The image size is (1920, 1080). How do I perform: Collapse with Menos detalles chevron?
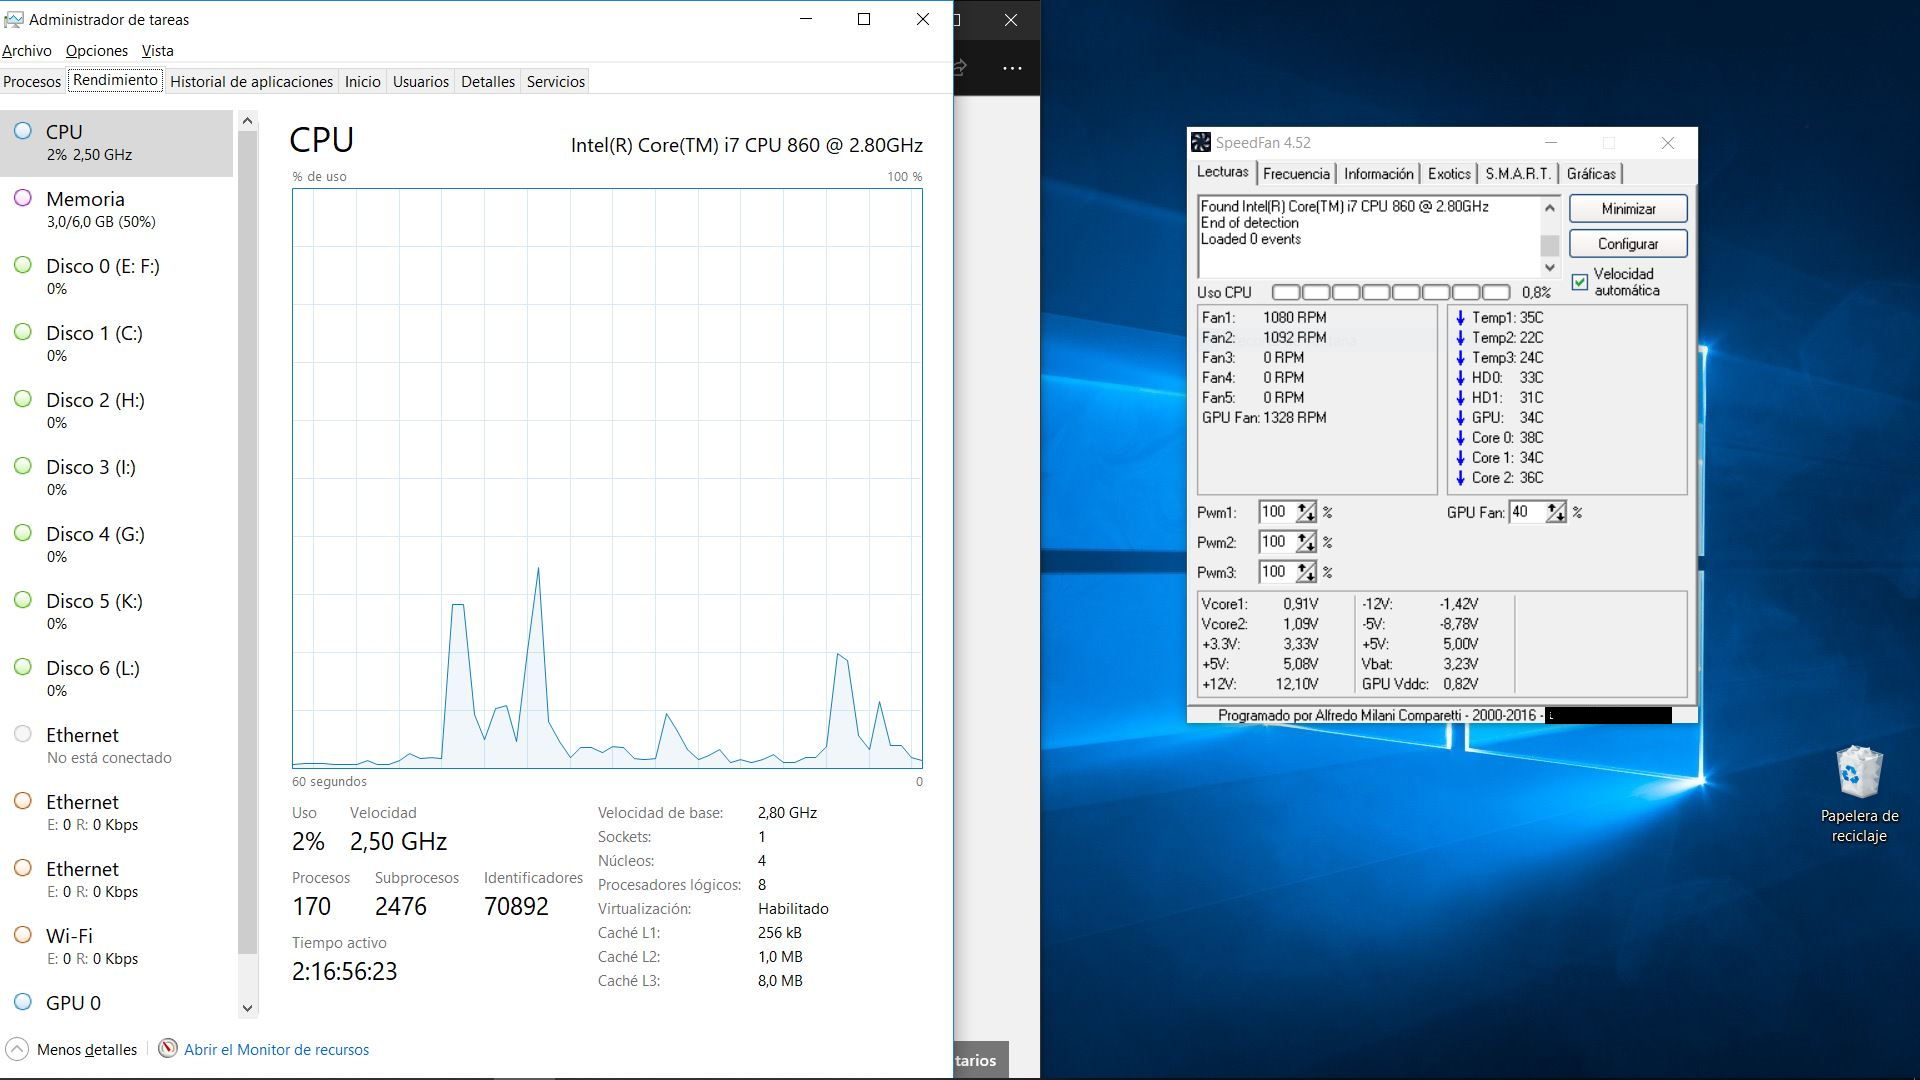pyautogui.click(x=17, y=1049)
